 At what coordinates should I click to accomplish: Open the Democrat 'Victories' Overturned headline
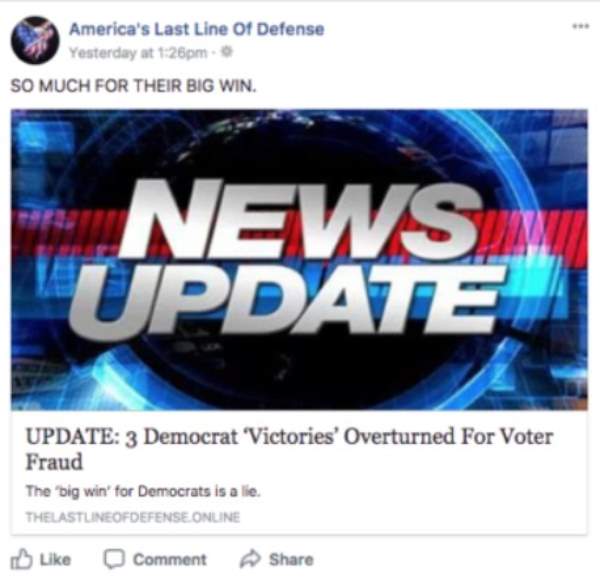tap(289, 449)
